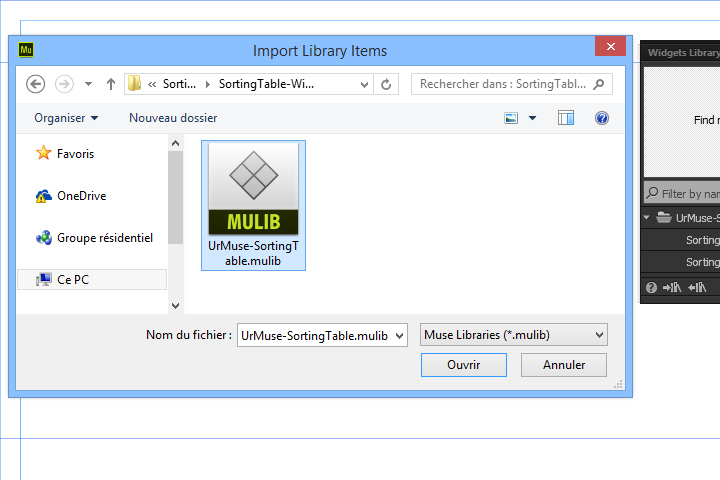
Task: Click the Groupe résidentiel network icon
Action: pos(44,238)
